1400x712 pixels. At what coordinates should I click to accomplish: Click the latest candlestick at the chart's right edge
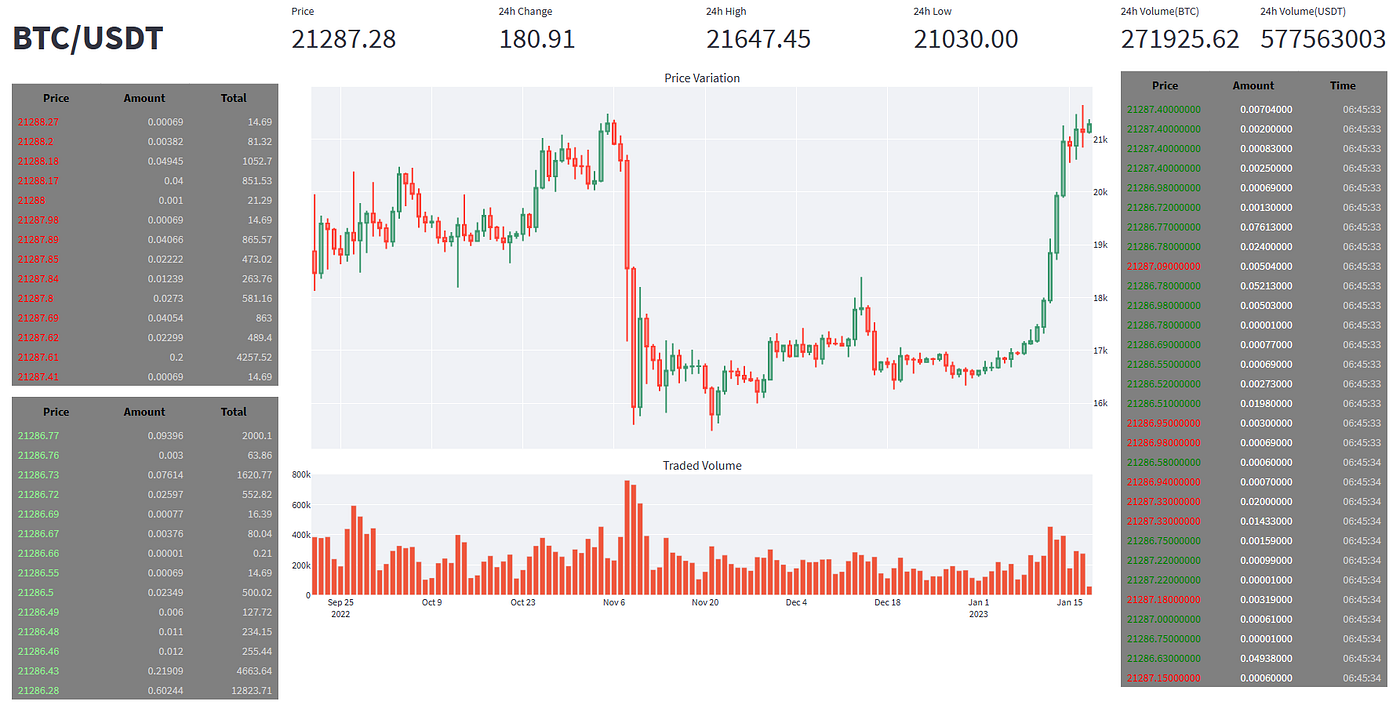coord(1089,126)
